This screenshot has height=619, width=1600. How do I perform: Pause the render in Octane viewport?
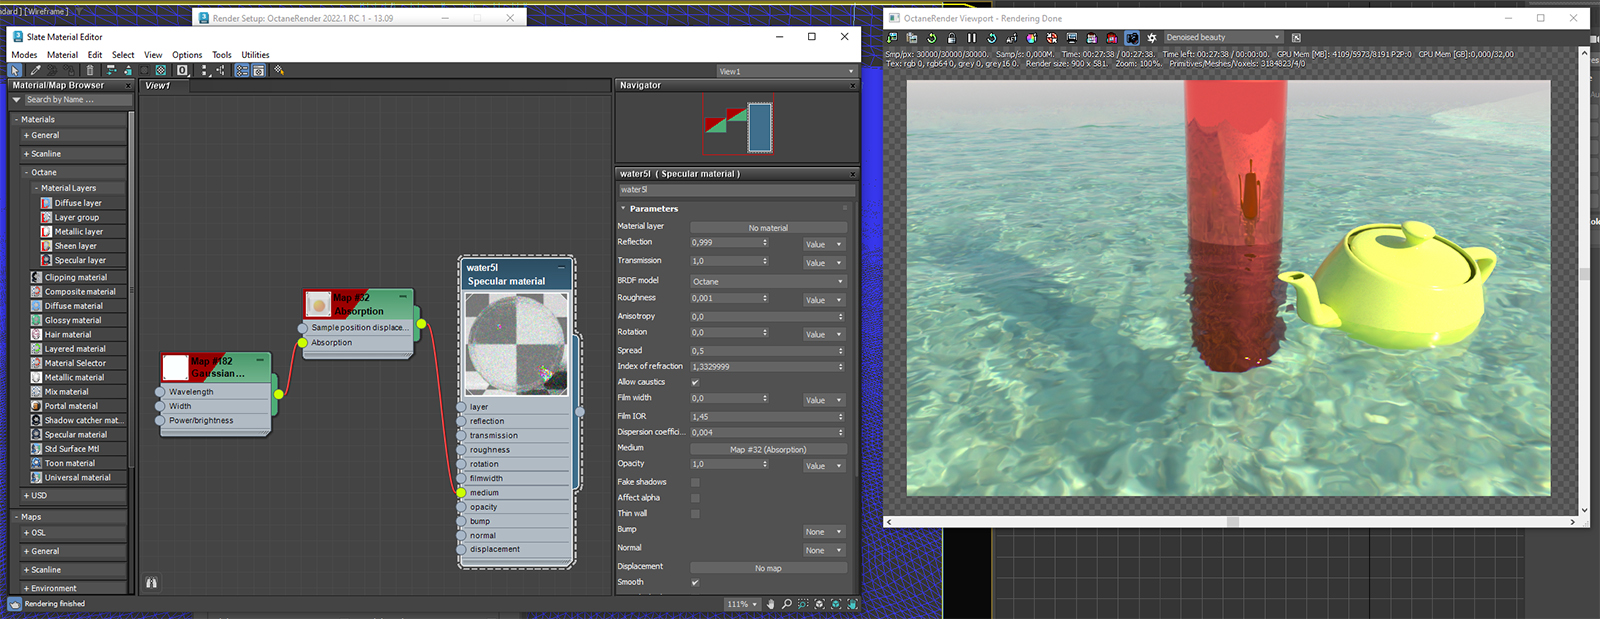tap(971, 38)
